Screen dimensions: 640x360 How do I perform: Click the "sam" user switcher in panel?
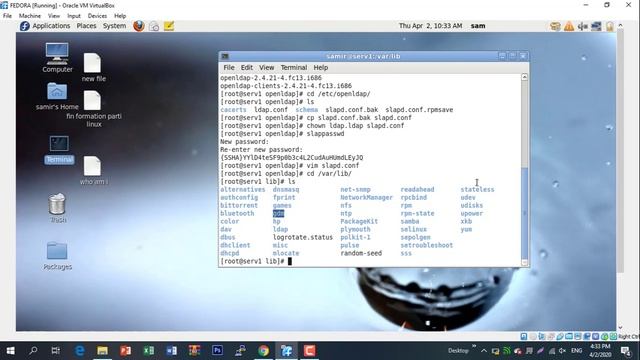click(x=478, y=26)
